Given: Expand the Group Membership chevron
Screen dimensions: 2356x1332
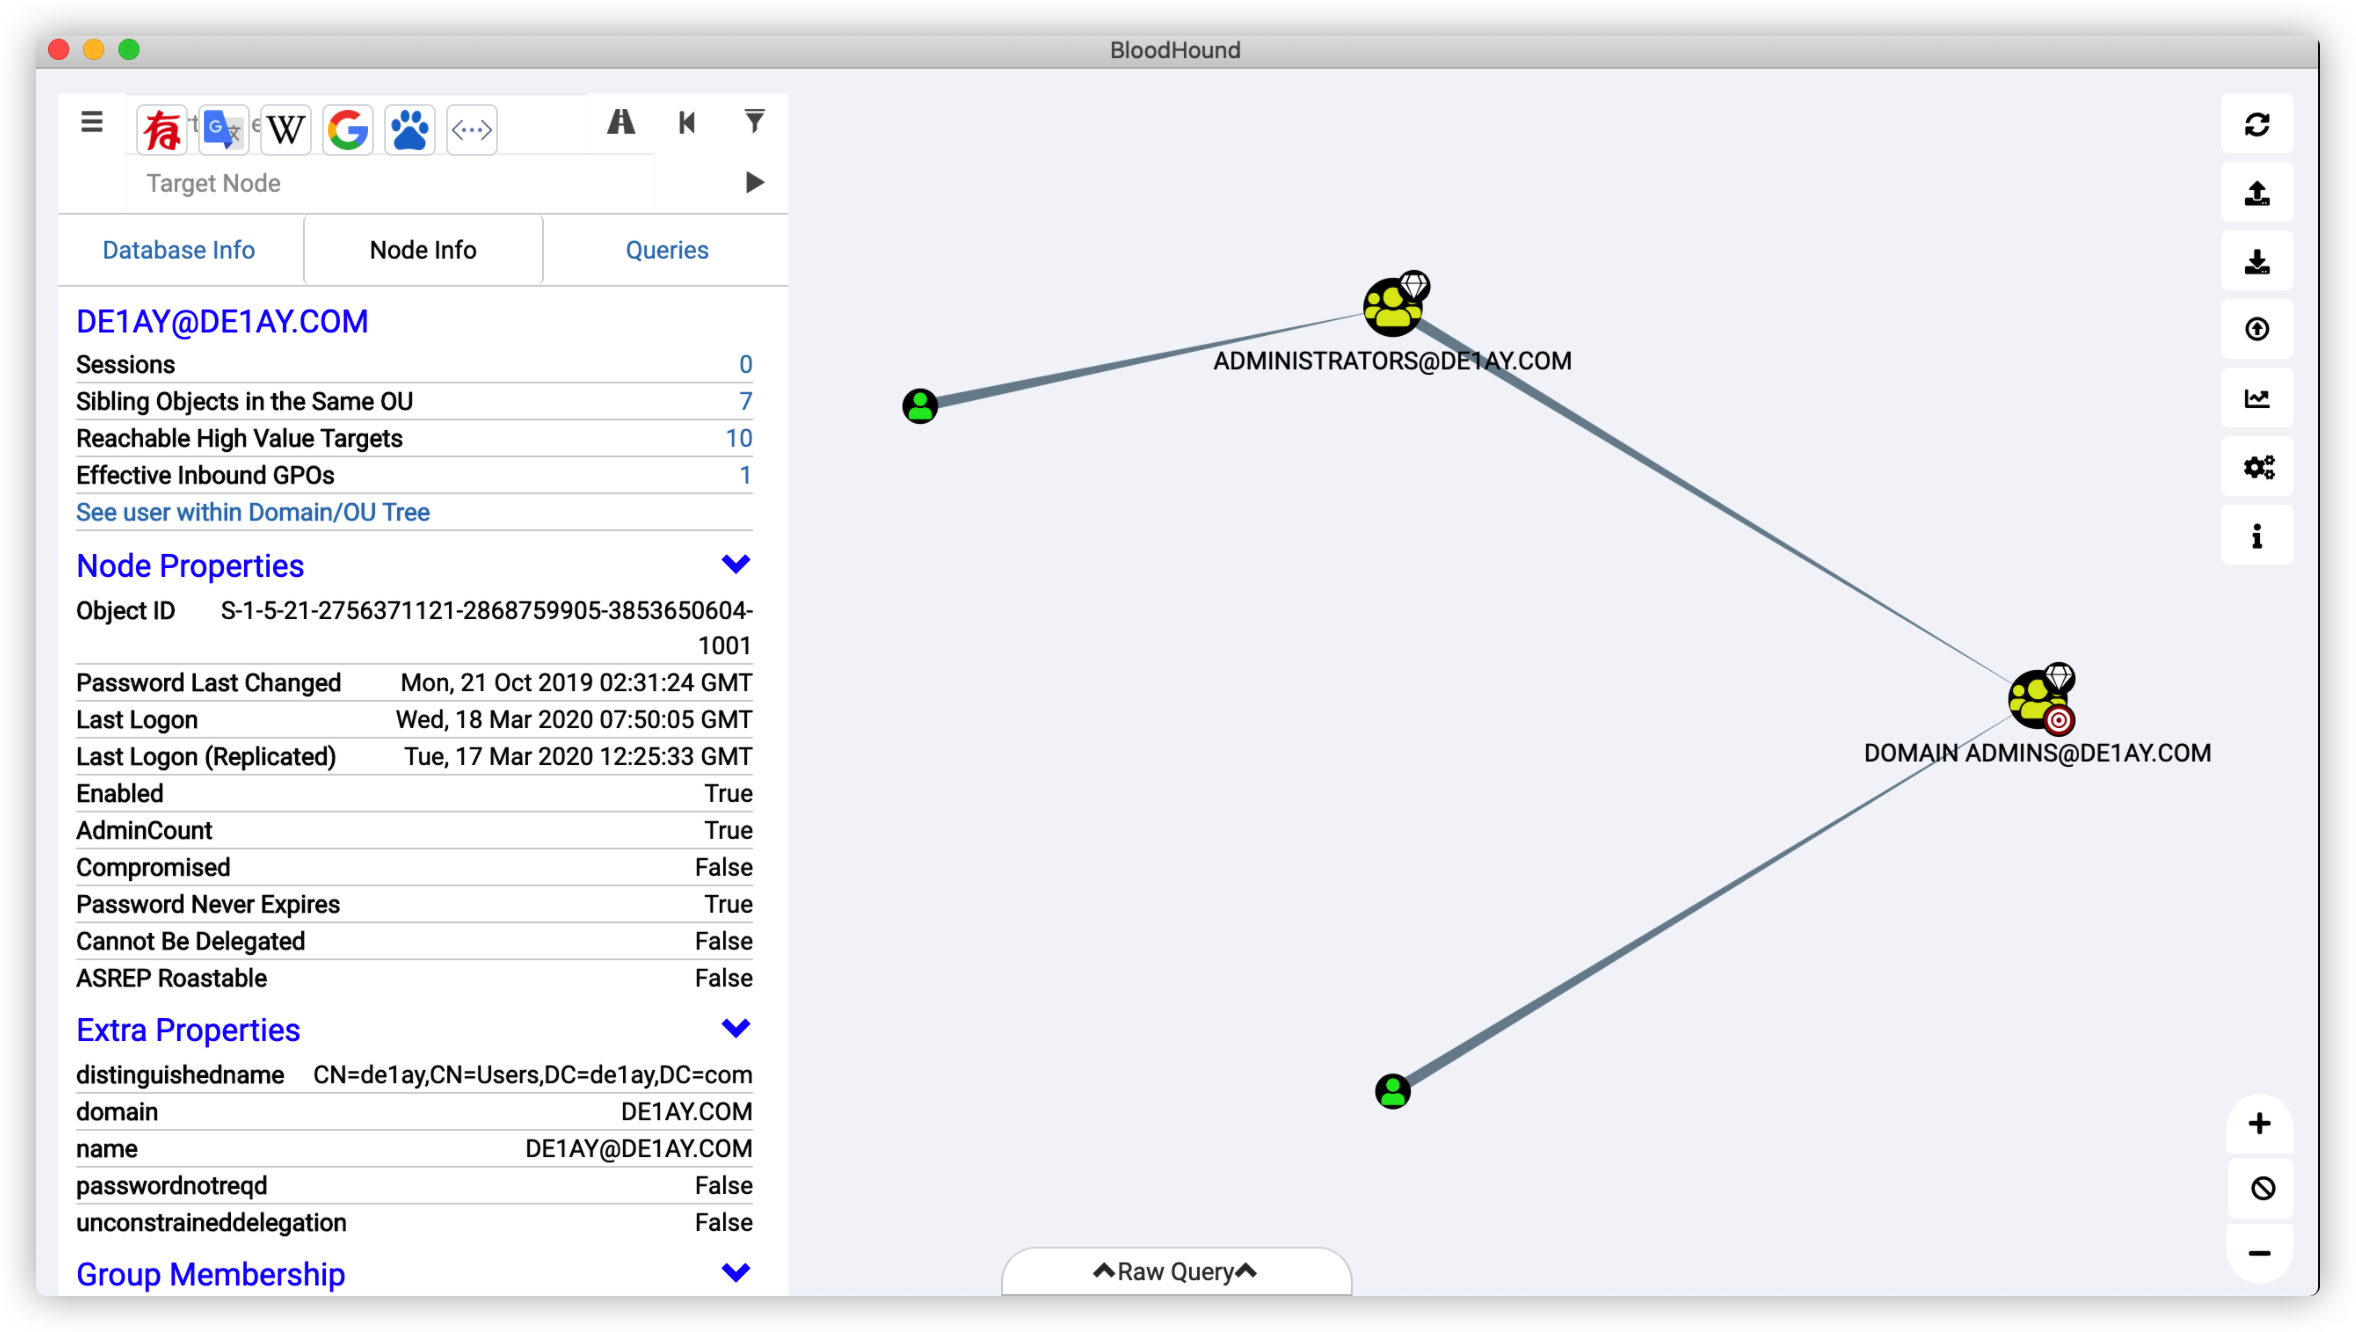Looking at the screenshot, I should click(735, 1273).
